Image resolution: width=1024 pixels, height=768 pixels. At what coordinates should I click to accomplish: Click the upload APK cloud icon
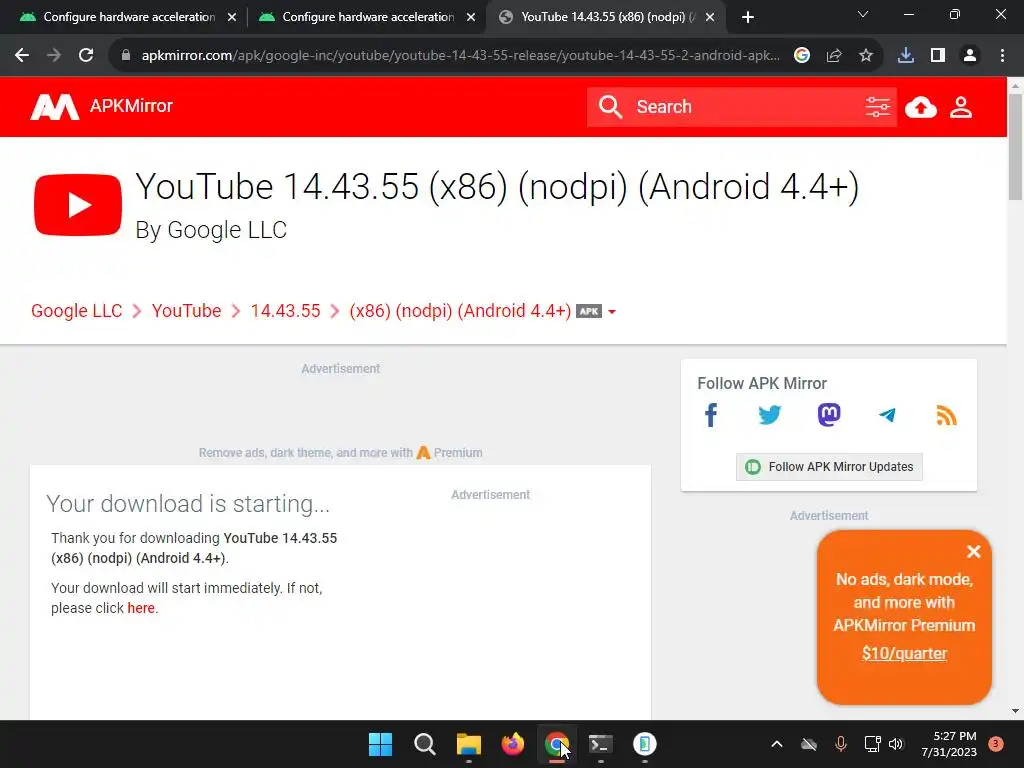tap(920, 106)
